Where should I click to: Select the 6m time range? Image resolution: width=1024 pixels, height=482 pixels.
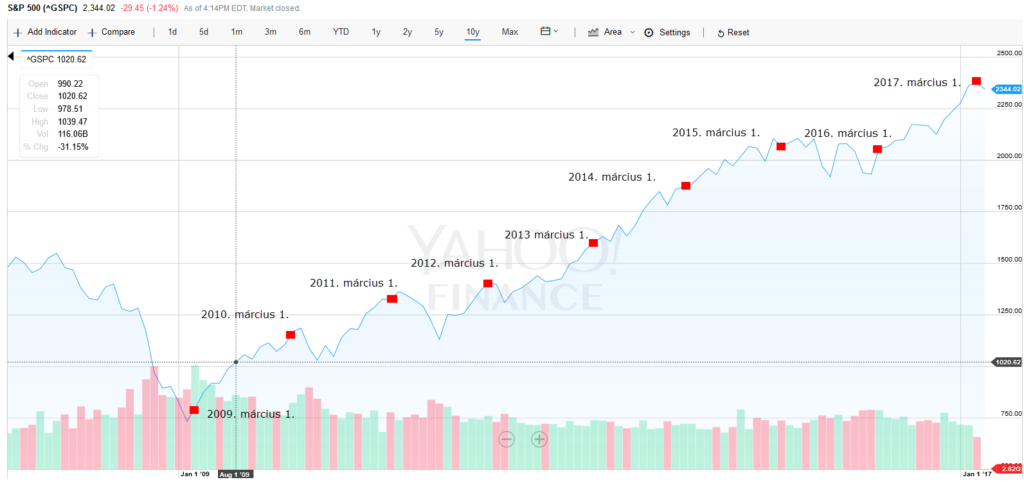(x=304, y=32)
